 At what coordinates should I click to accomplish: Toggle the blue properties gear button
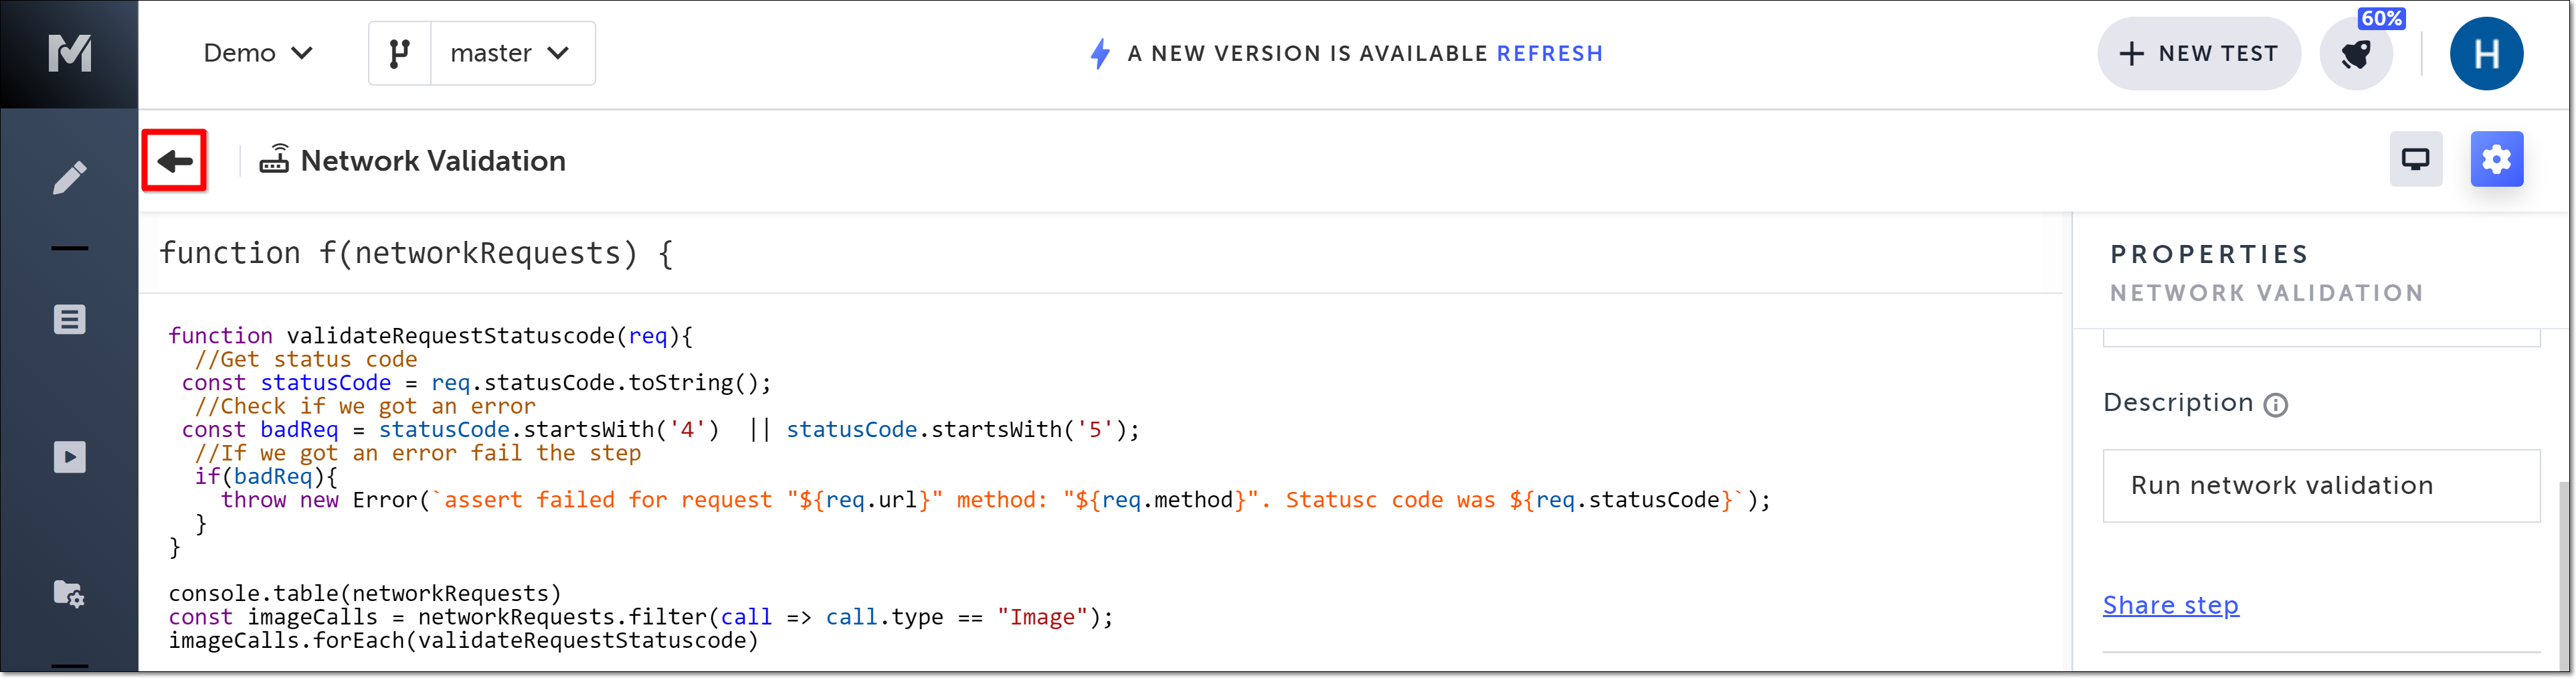(2496, 159)
